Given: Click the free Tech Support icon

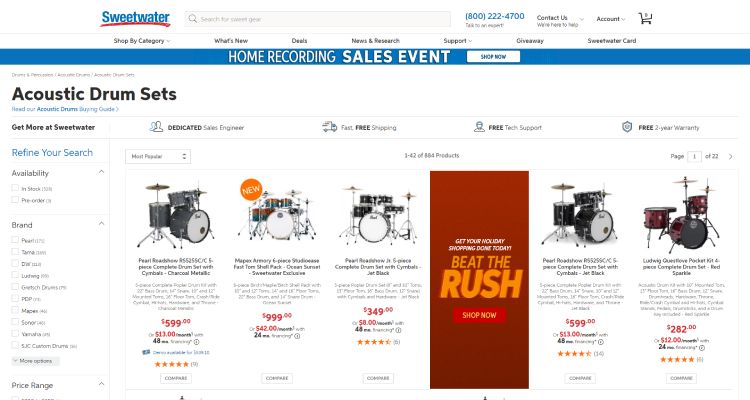Looking at the screenshot, I should click(479, 127).
